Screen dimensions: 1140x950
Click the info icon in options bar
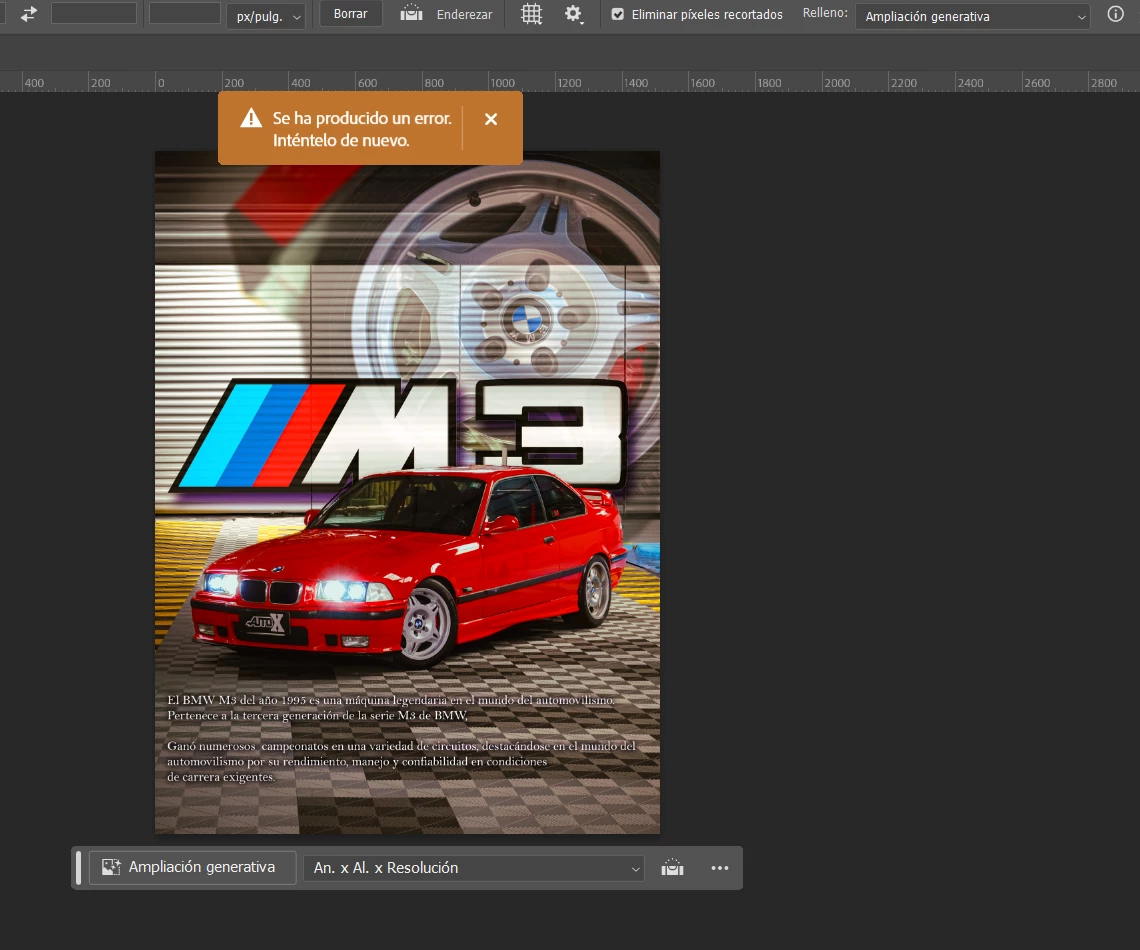coord(1115,14)
